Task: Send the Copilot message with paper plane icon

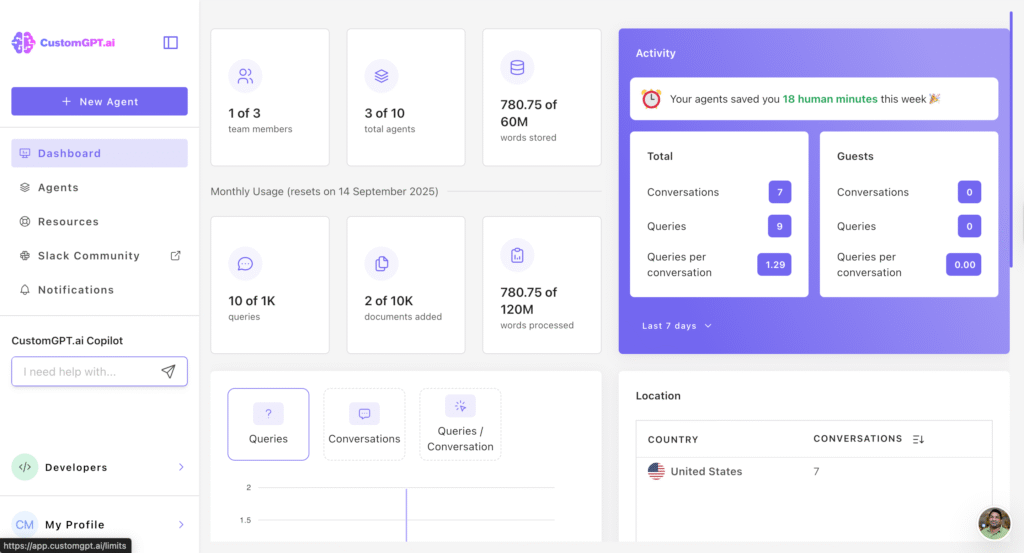Action: pyautogui.click(x=168, y=372)
